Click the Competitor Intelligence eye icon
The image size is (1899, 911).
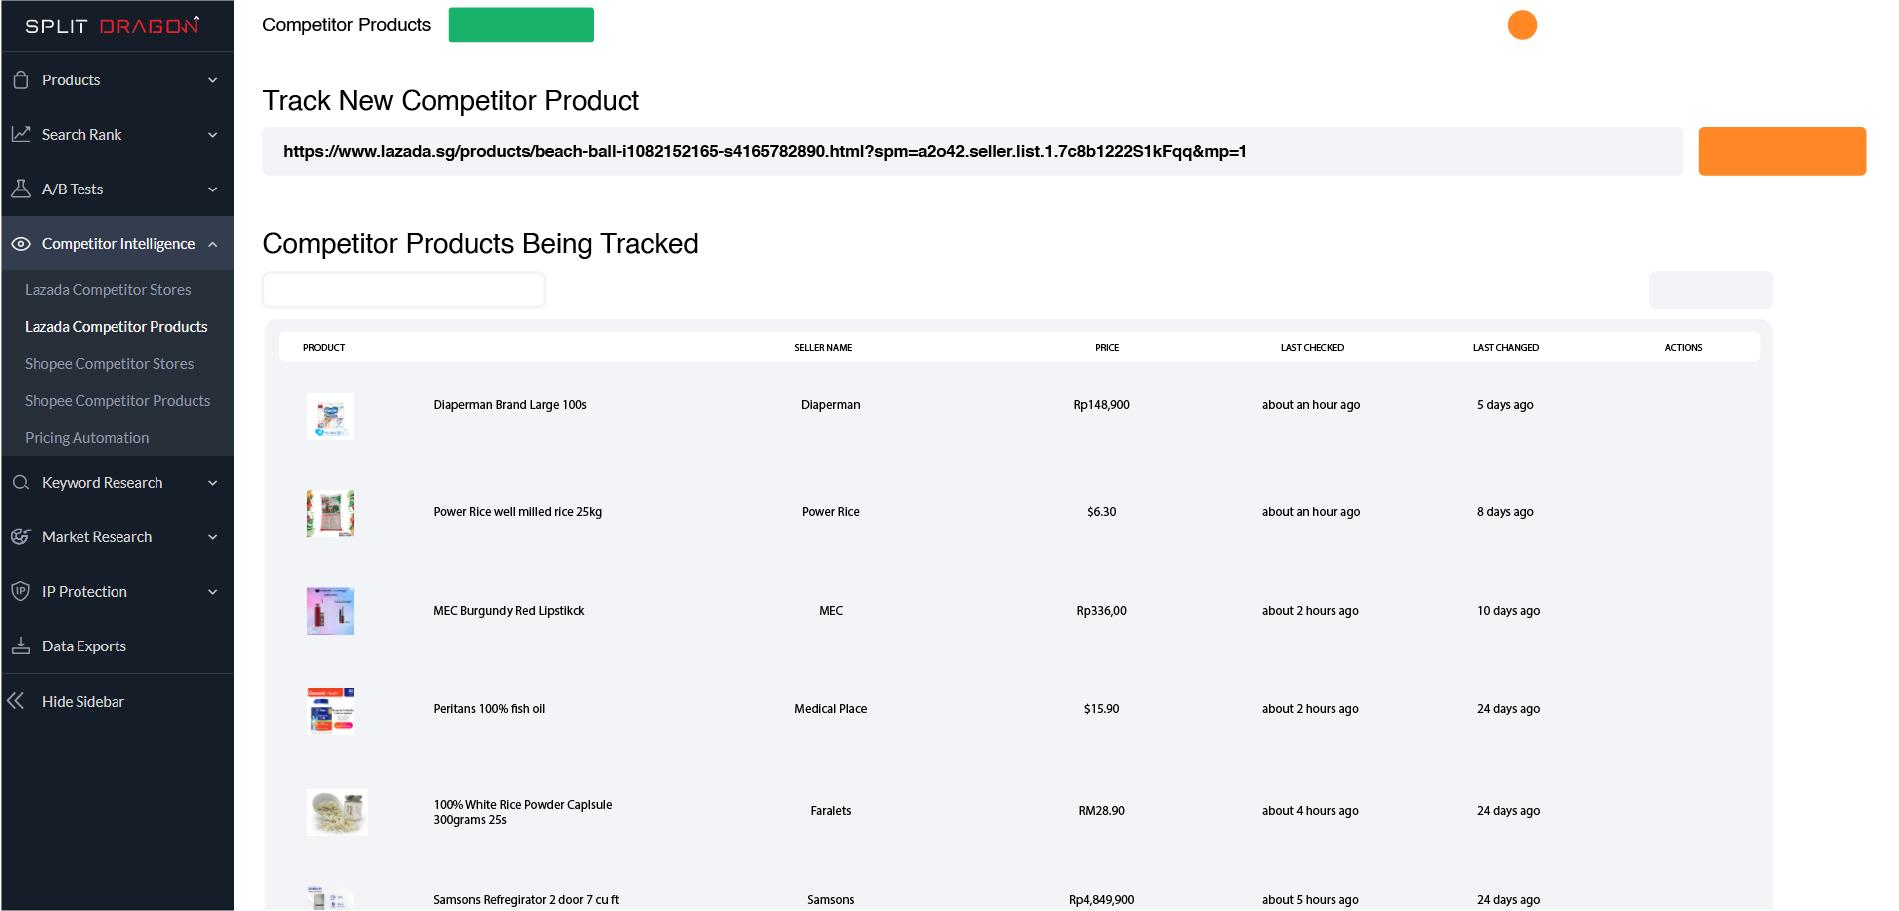point(20,243)
